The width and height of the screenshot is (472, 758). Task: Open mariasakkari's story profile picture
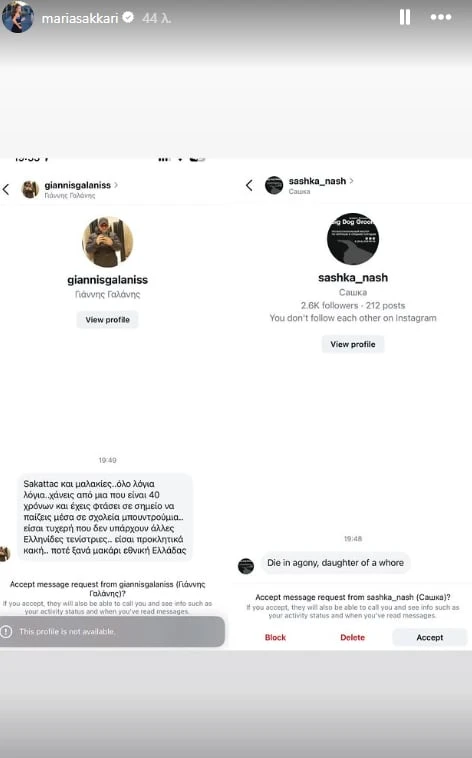coord(18,17)
